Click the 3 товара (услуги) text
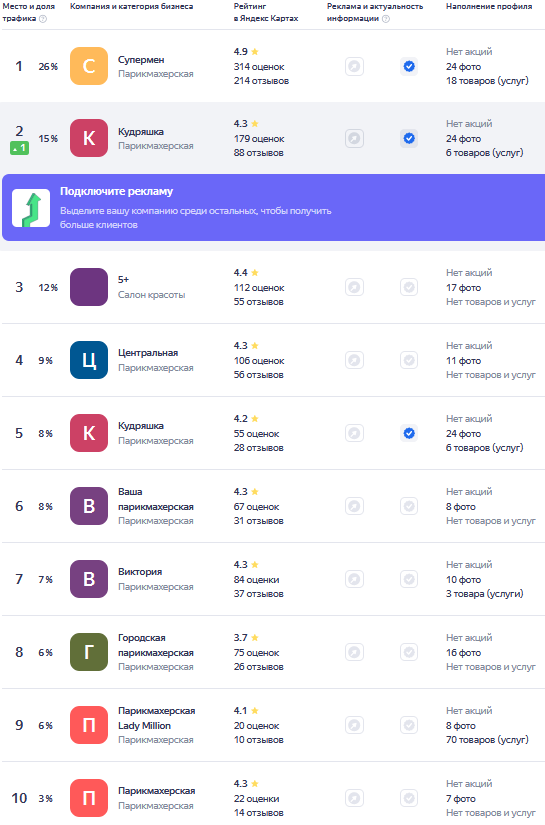 point(485,594)
